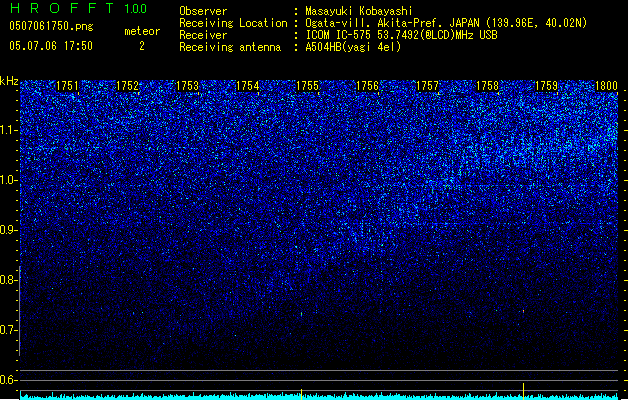Click the 1755 time axis label
The height and width of the screenshot is (400, 629).
[x=307, y=86]
